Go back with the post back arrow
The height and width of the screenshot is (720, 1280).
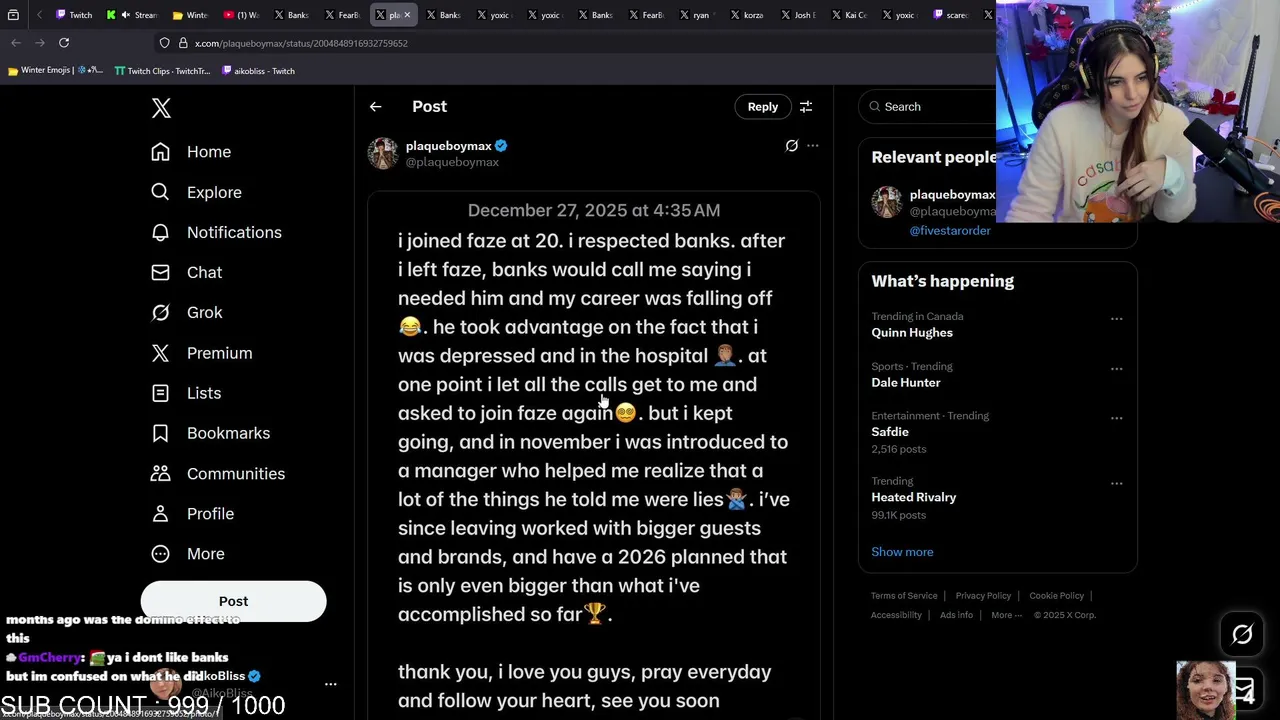tap(375, 107)
